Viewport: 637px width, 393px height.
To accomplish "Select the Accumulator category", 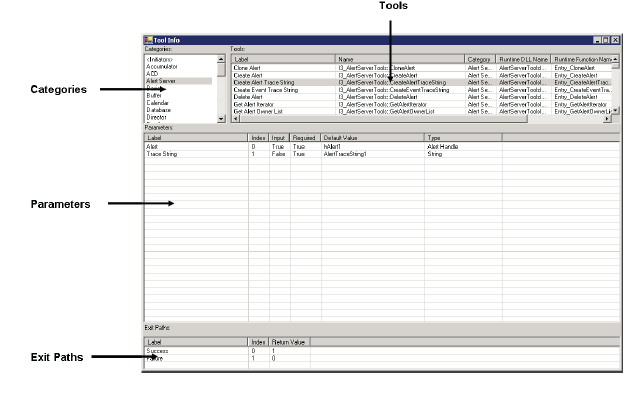I will pyautogui.click(x=162, y=66).
